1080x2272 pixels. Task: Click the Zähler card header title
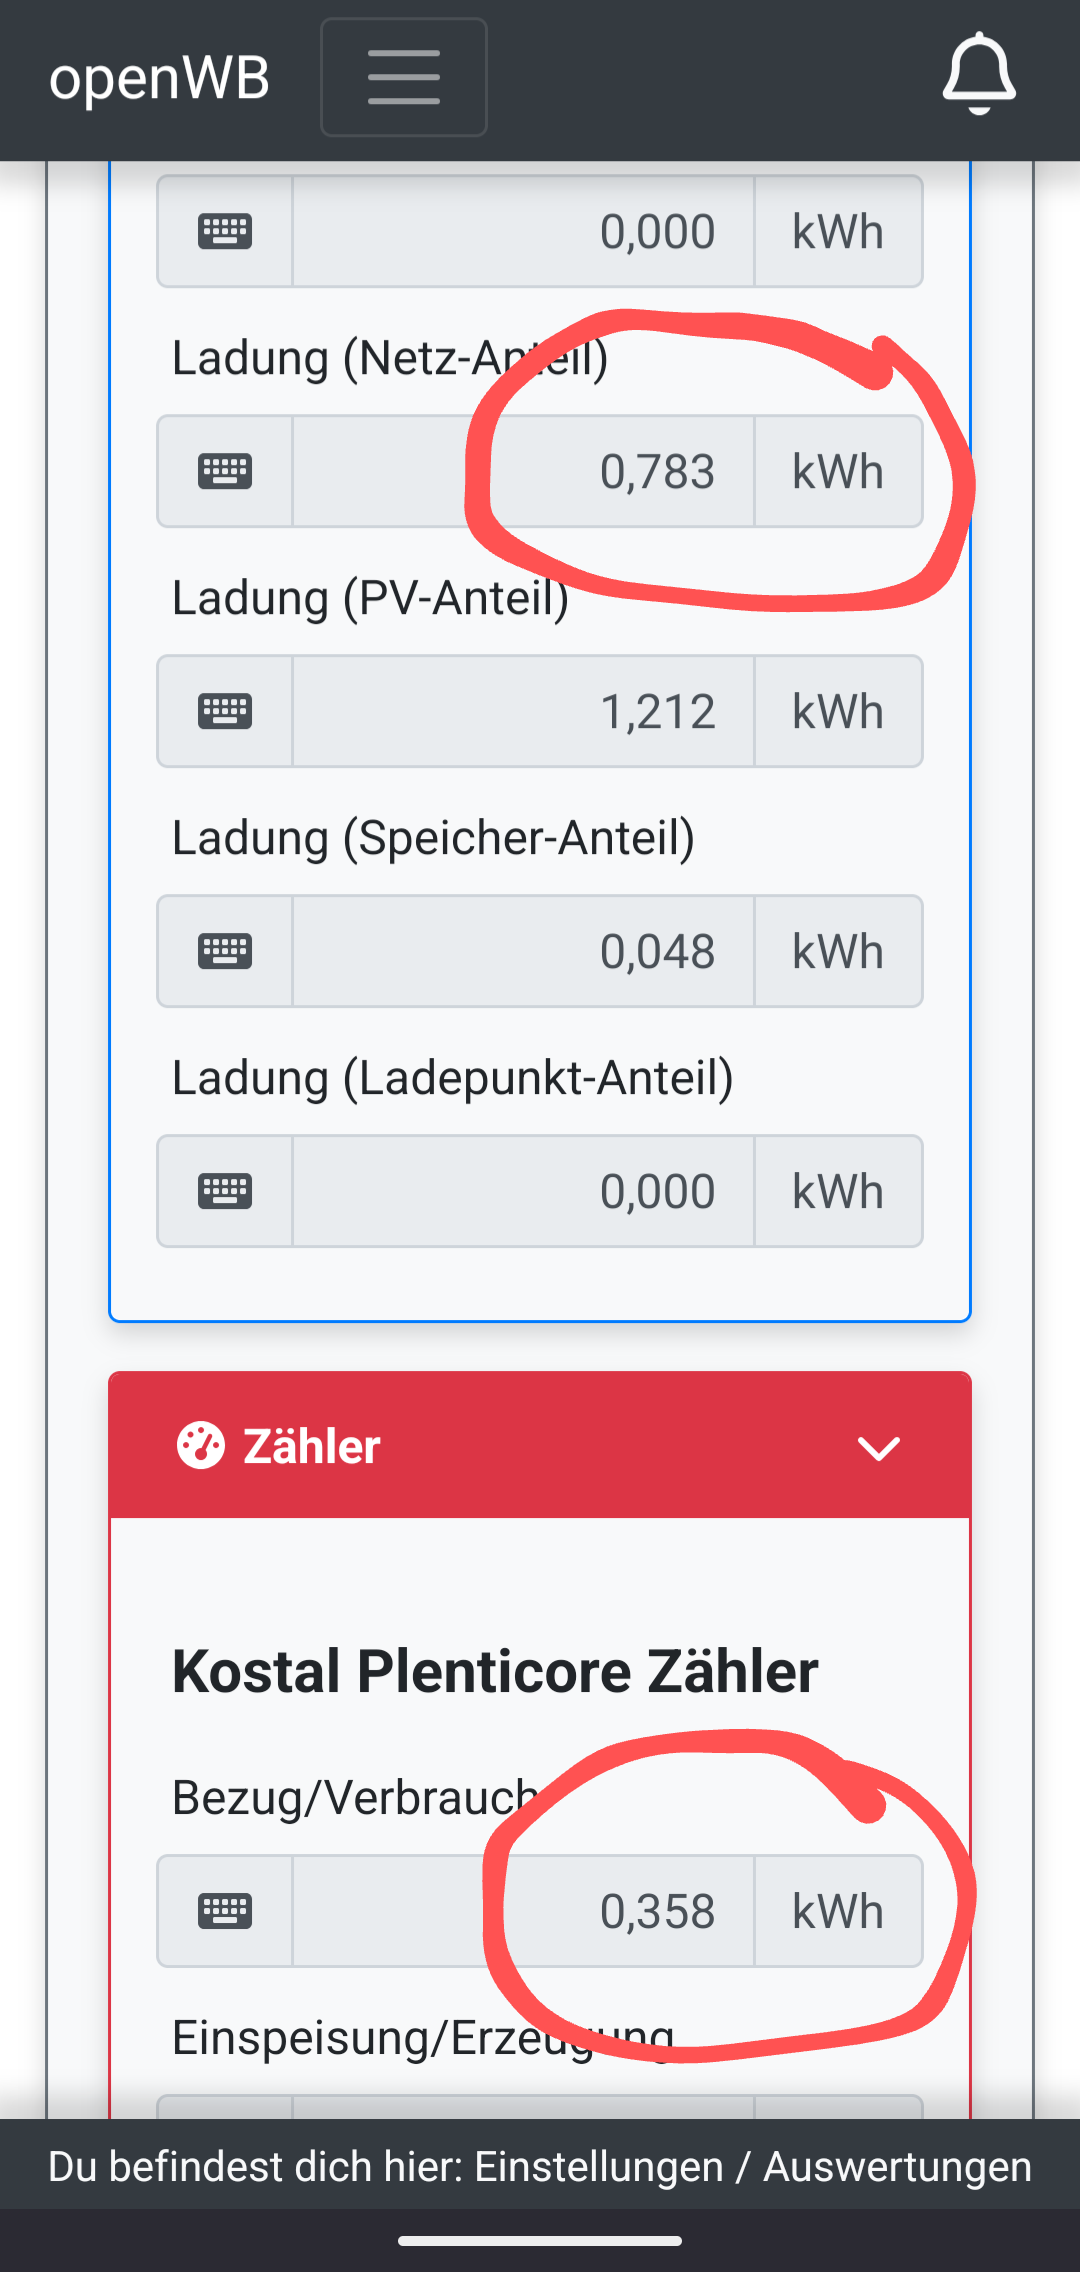click(x=311, y=1446)
